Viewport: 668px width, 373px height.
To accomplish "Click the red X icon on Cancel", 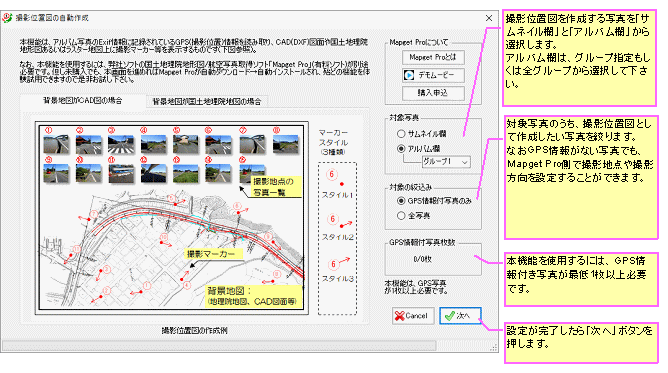I will (399, 316).
